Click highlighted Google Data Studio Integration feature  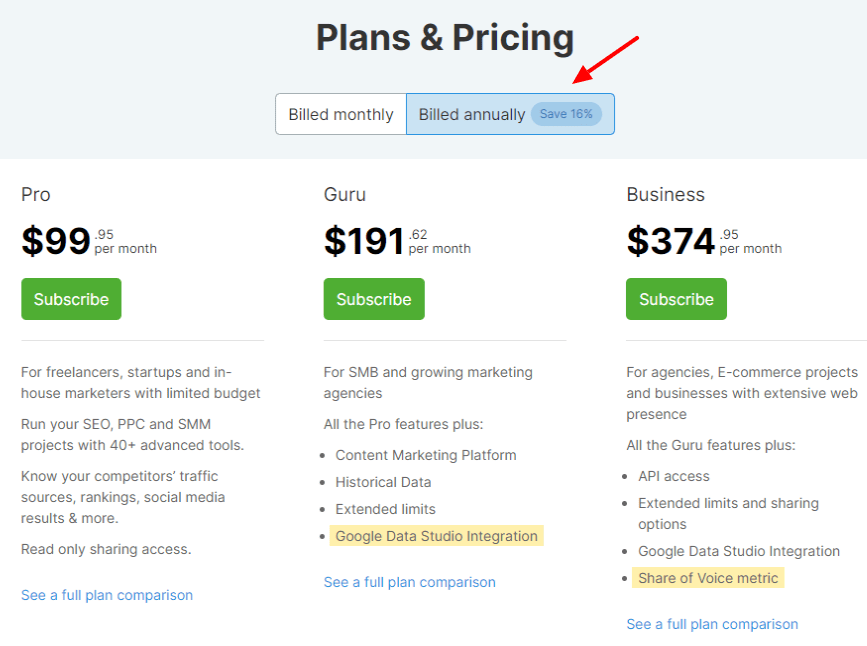437,536
